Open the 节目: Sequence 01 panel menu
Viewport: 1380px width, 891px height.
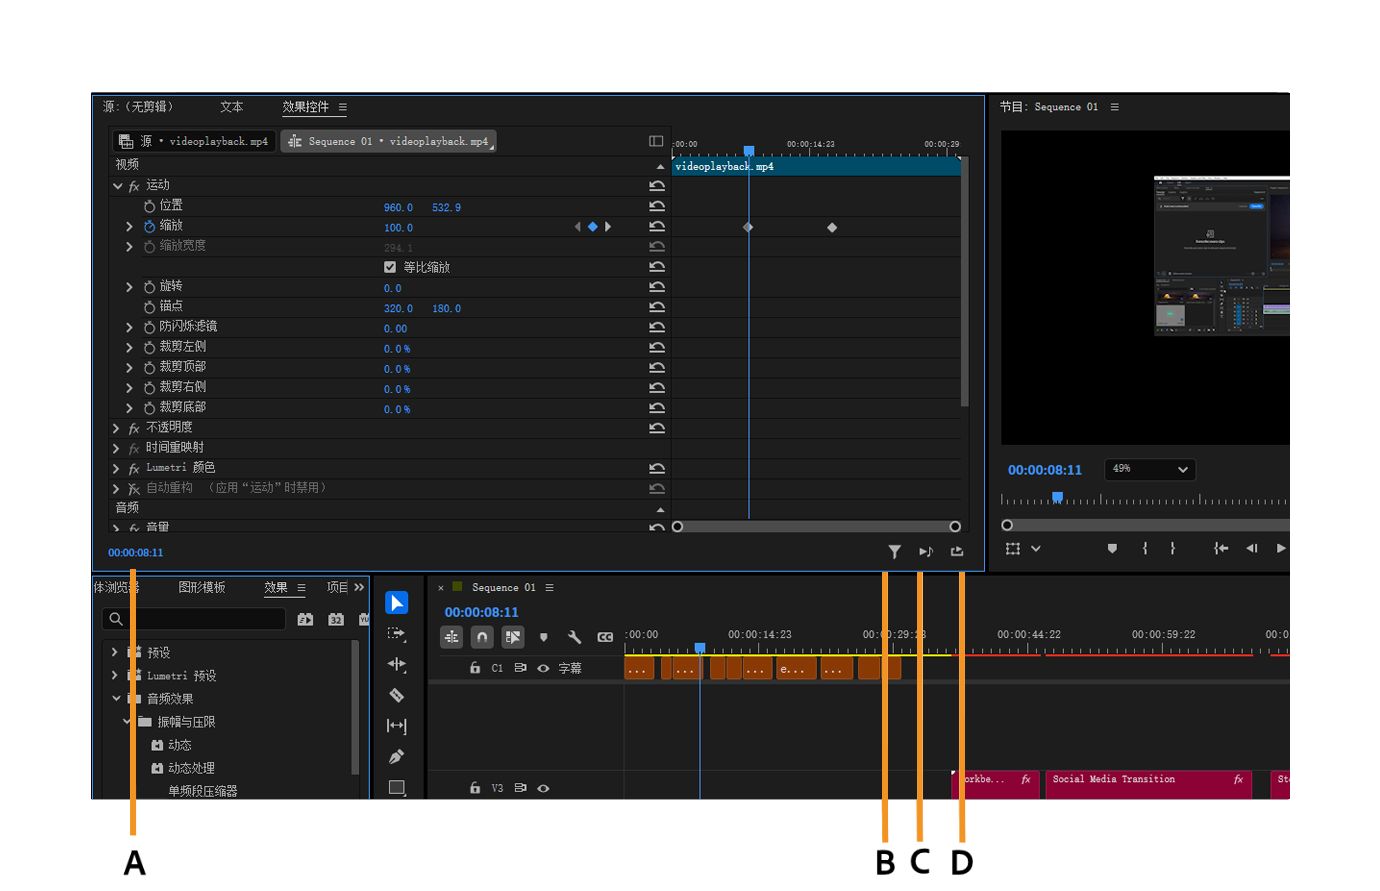pos(1115,107)
